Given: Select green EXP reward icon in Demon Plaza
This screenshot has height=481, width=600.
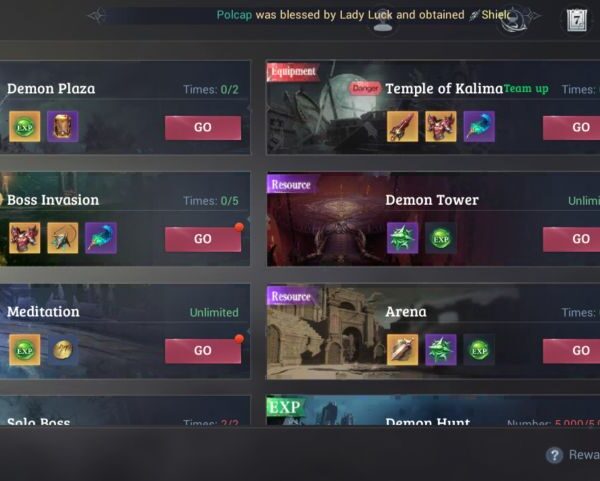Looking at the screenshot, I should point(24,127).
